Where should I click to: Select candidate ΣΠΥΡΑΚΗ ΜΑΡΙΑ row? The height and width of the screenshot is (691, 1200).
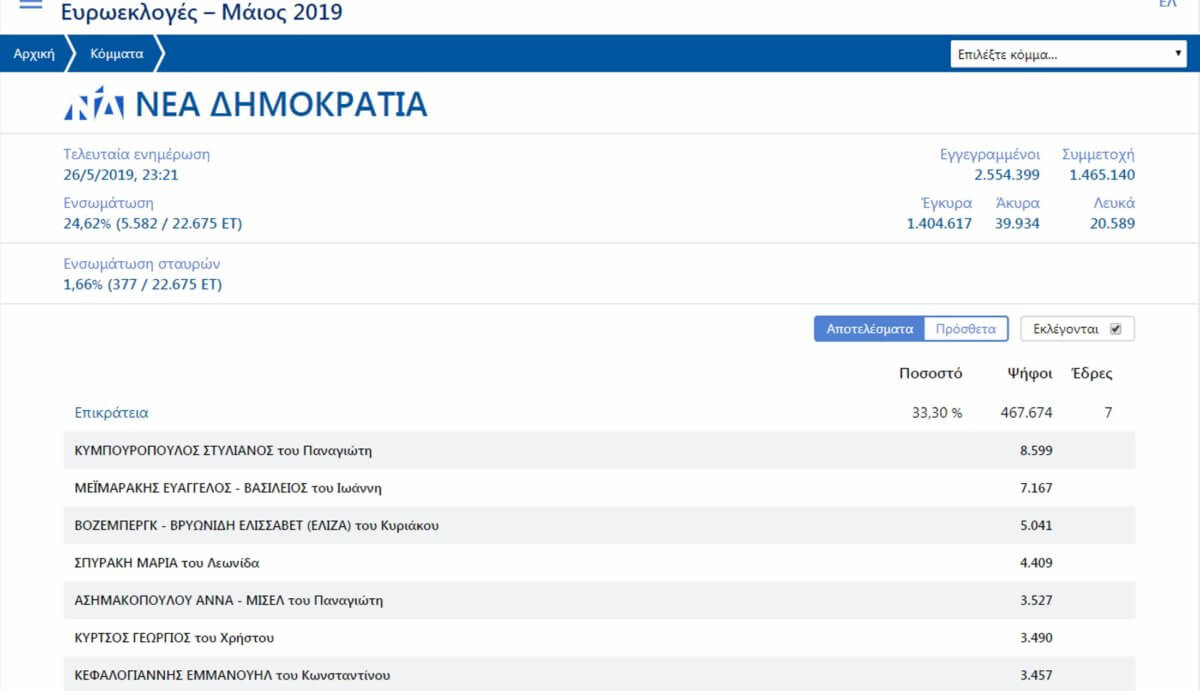point(600,563)
